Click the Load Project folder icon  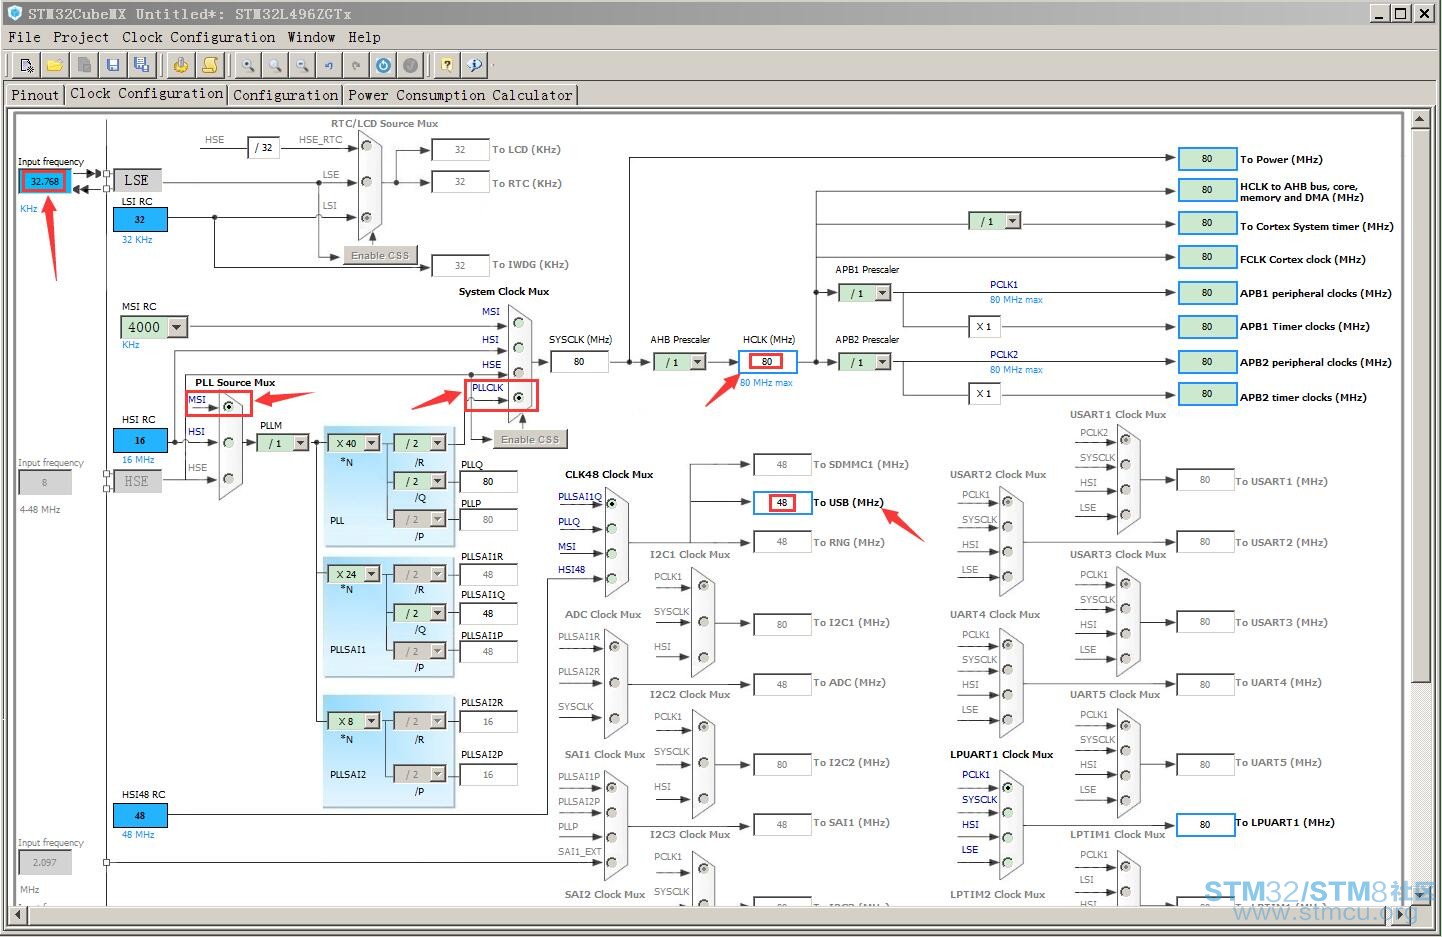[x=55, y=66]
